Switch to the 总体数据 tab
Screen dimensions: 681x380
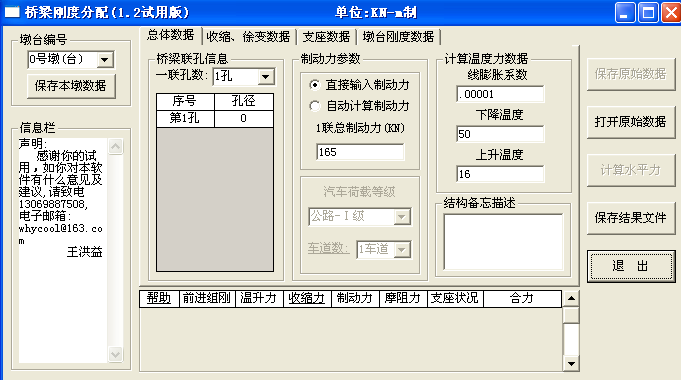(171, 35)
